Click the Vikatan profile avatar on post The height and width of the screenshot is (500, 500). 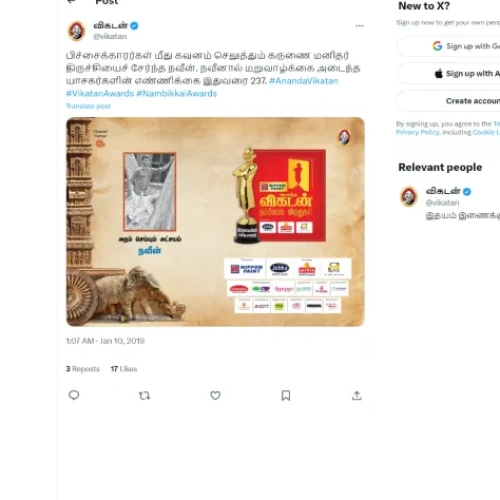point(77,31)
